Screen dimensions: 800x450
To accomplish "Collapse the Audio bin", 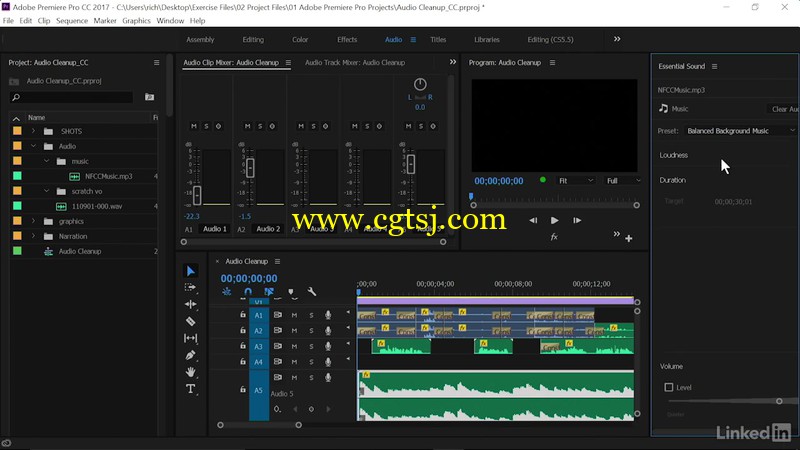I will tap(34, 146).
